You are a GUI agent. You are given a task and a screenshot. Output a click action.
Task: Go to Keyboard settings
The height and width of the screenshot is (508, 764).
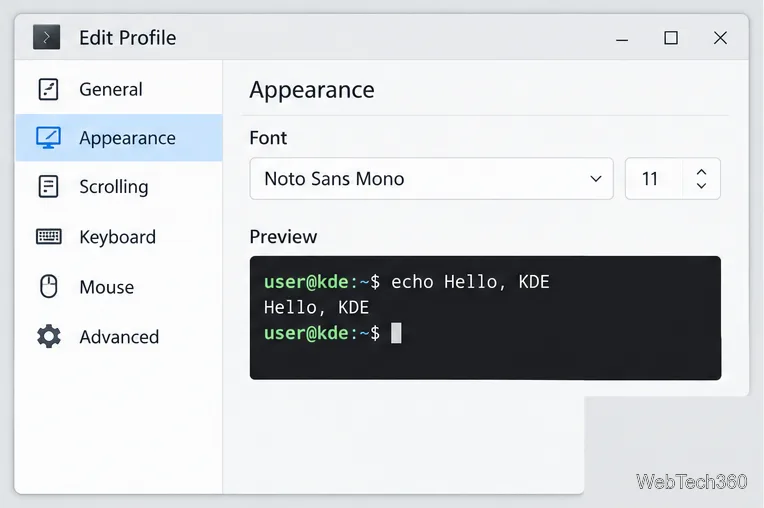pos(119,237)
